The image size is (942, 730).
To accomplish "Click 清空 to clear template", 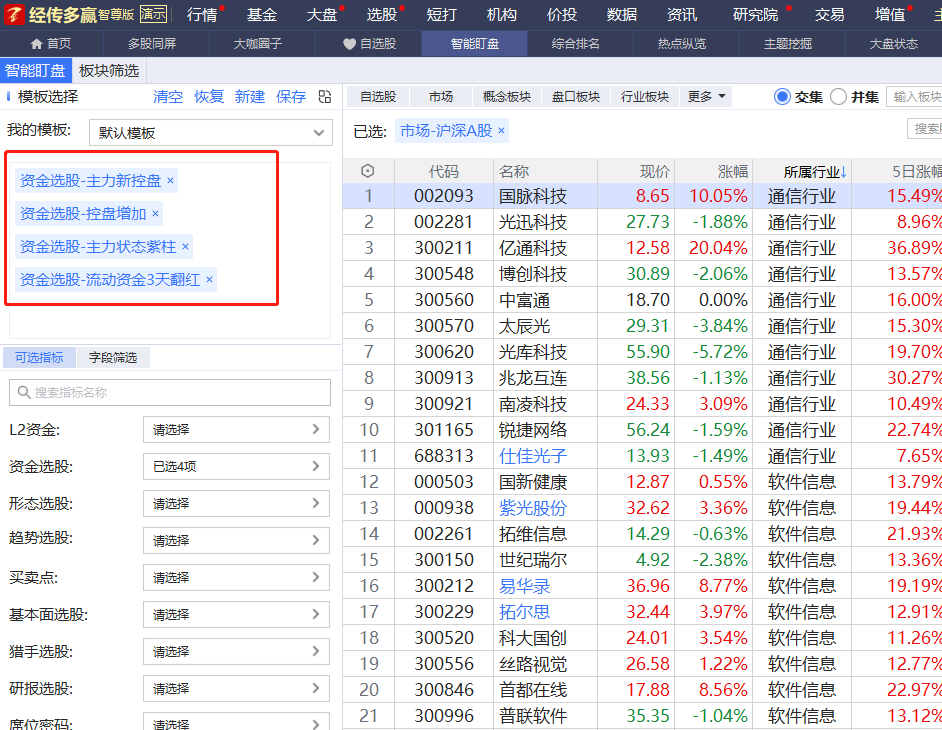I will coord(168,97).
